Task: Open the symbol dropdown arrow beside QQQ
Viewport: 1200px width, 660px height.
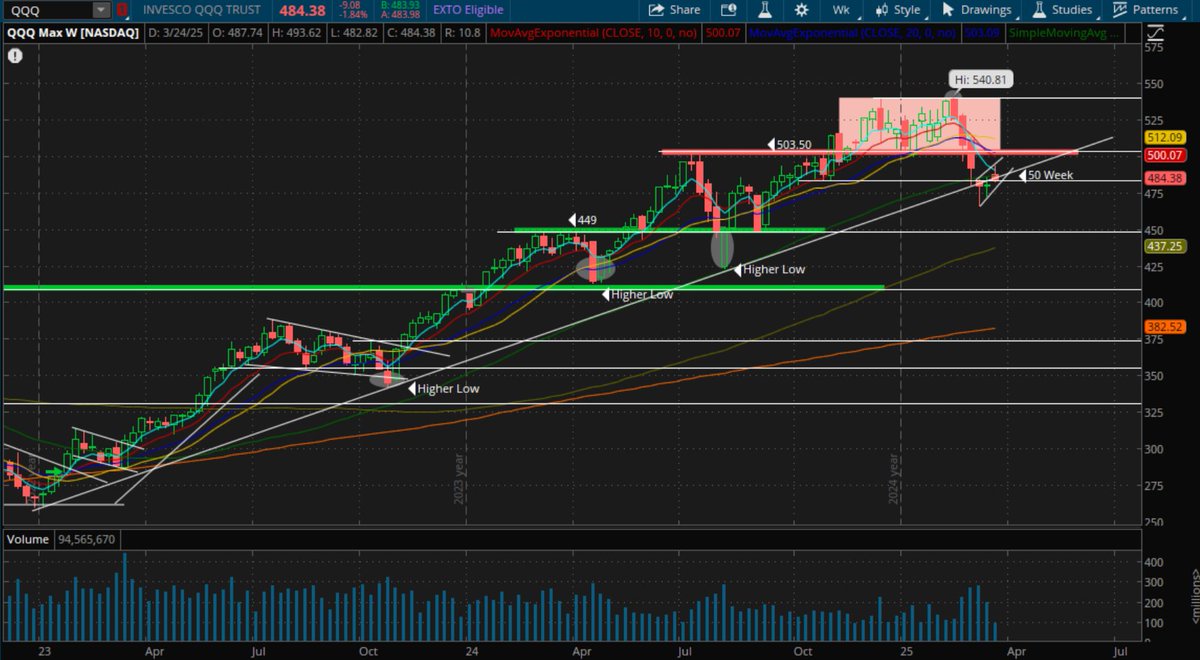Action: tap(101, 10)
